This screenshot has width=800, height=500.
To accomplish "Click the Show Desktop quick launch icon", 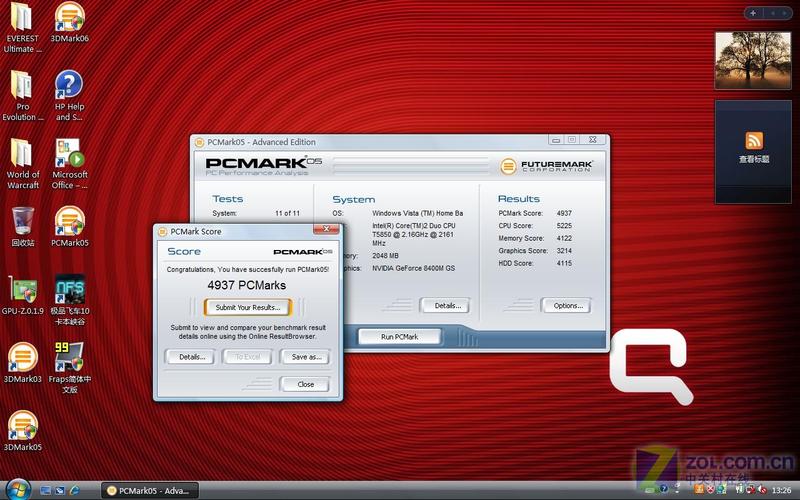I will pos(45,490).
